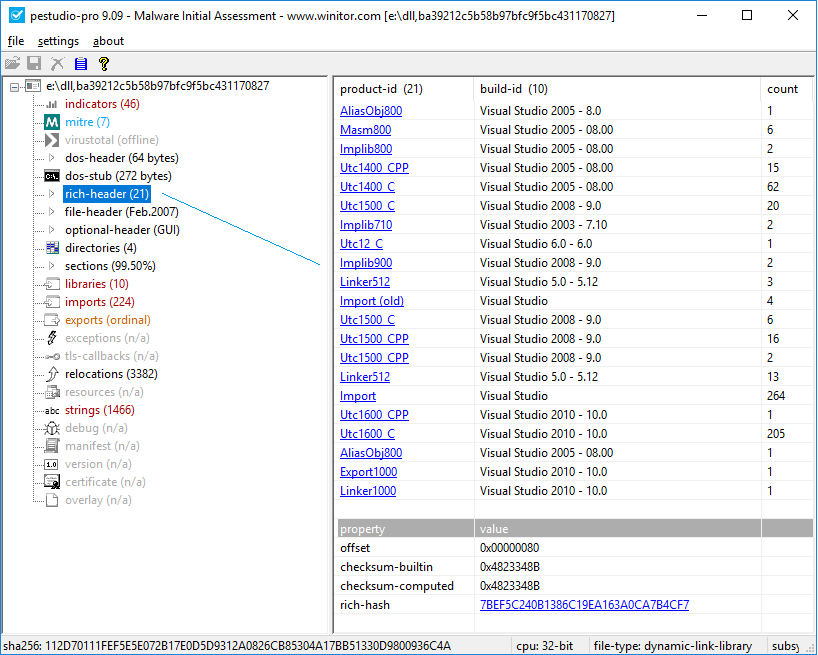Image resolution: width=818 pixels, height=655 pixels.
Task: Select the libraries (10) tree item
Action: (97, 284)
